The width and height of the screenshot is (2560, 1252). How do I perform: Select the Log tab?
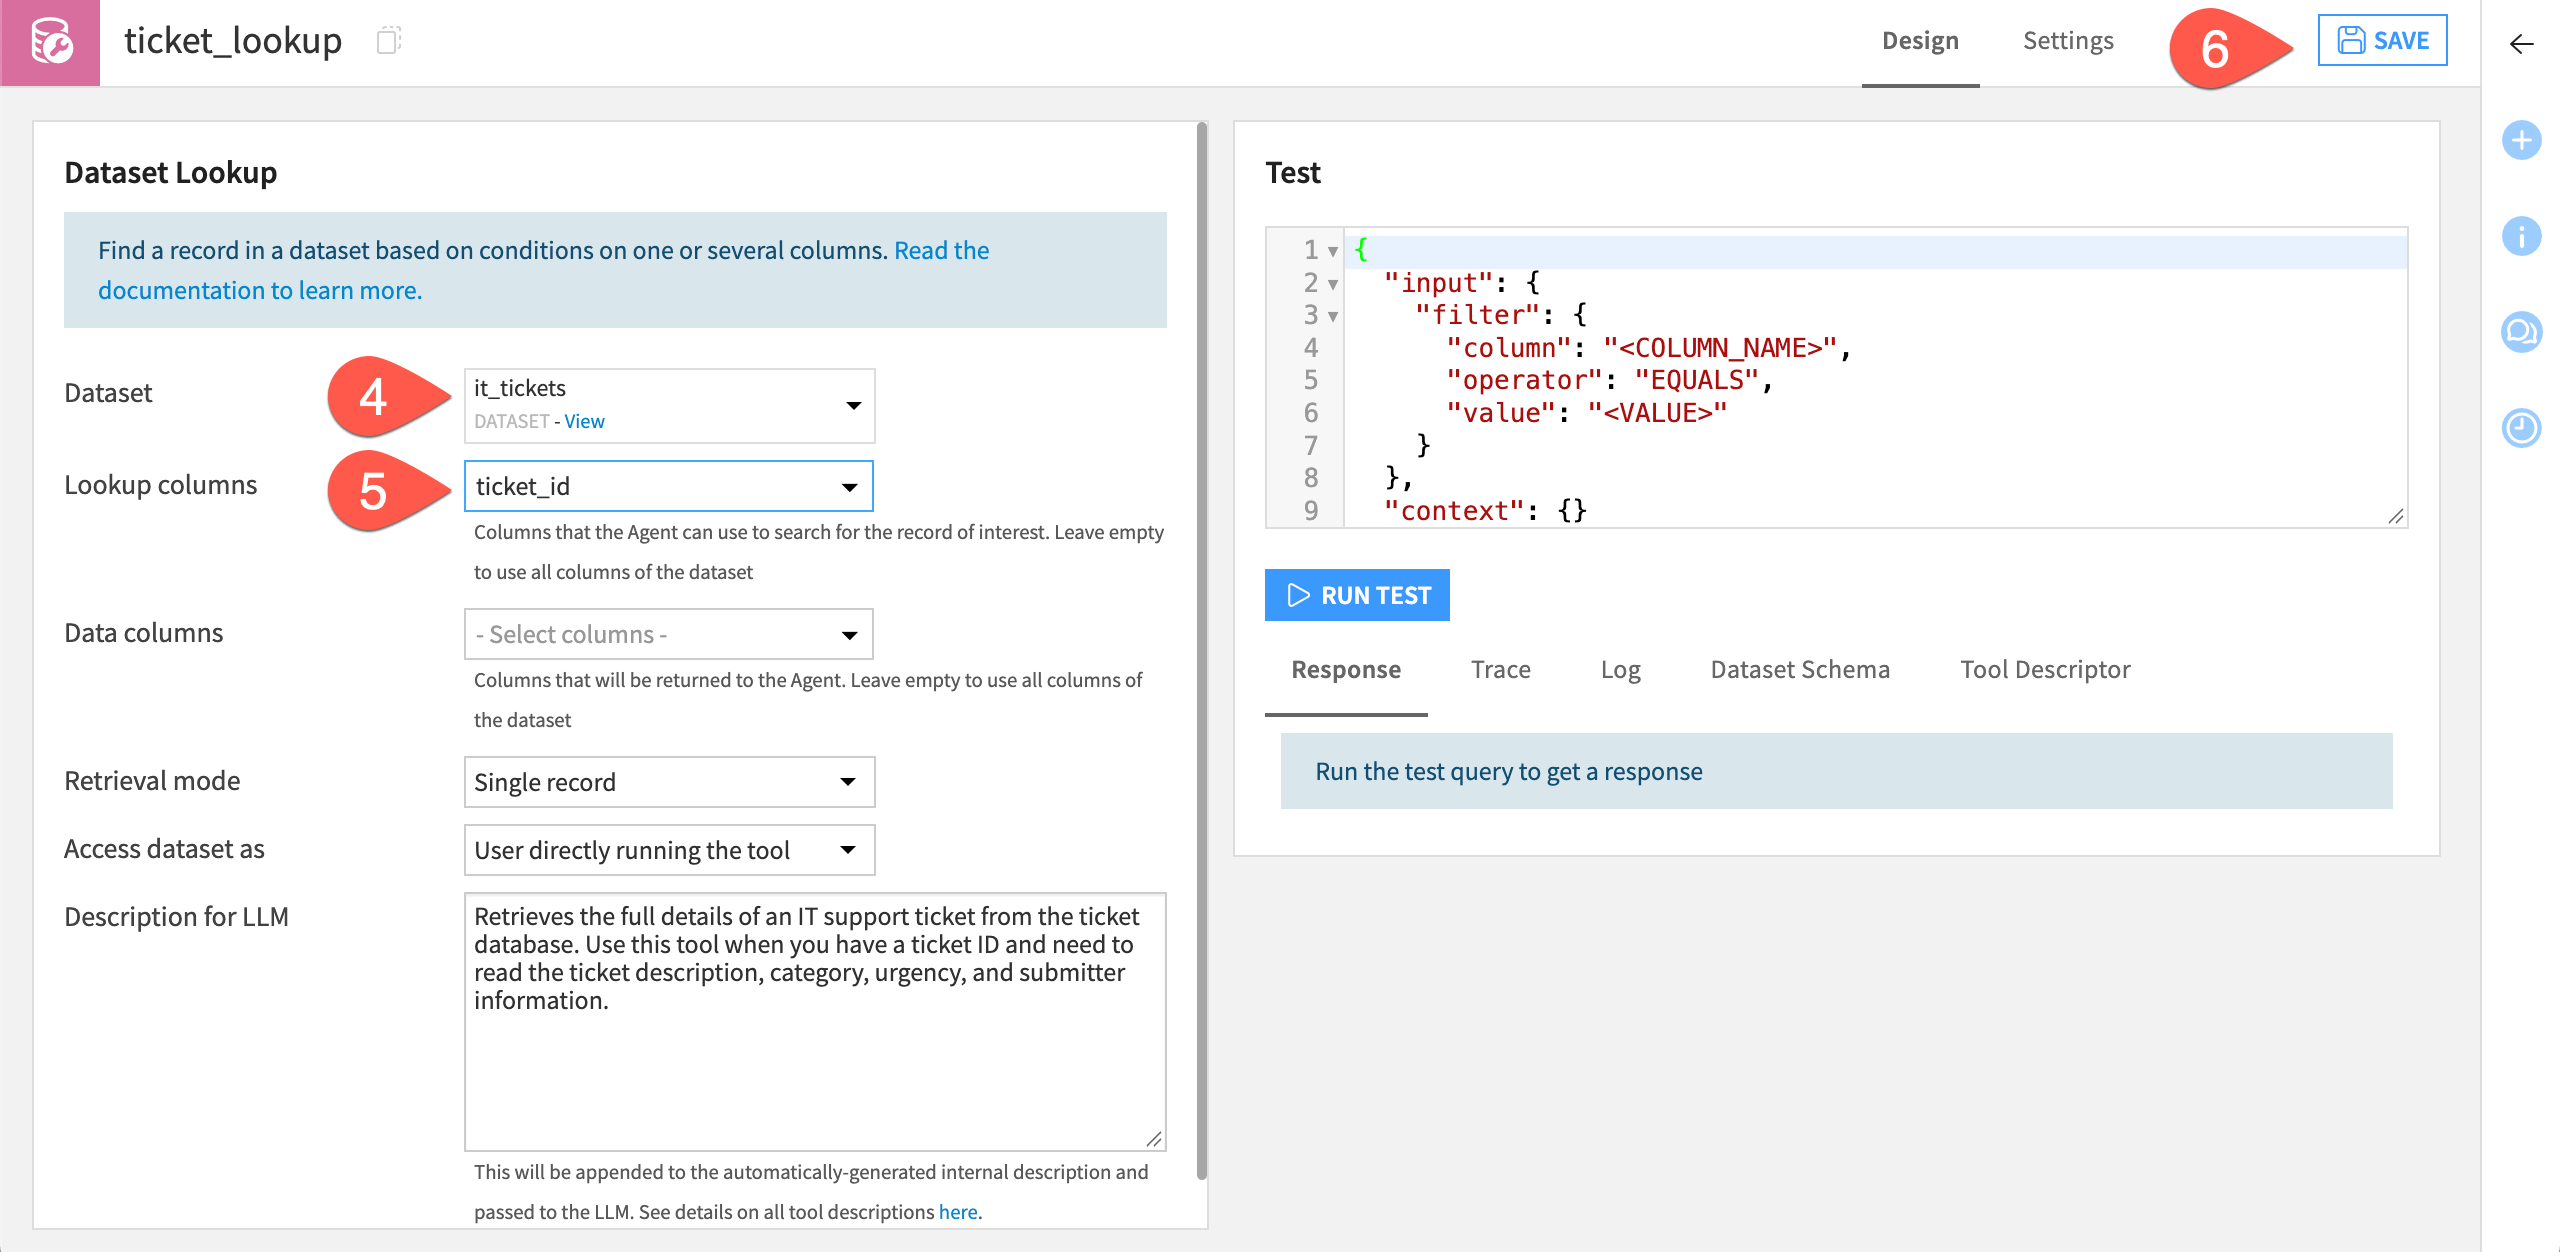tap(1620, 670)
